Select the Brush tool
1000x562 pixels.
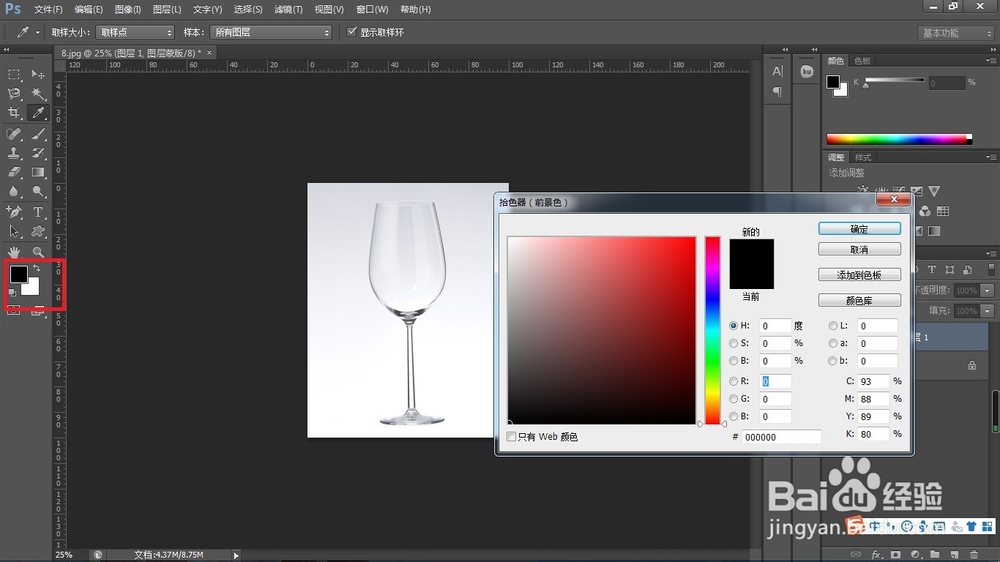(38, 134)
